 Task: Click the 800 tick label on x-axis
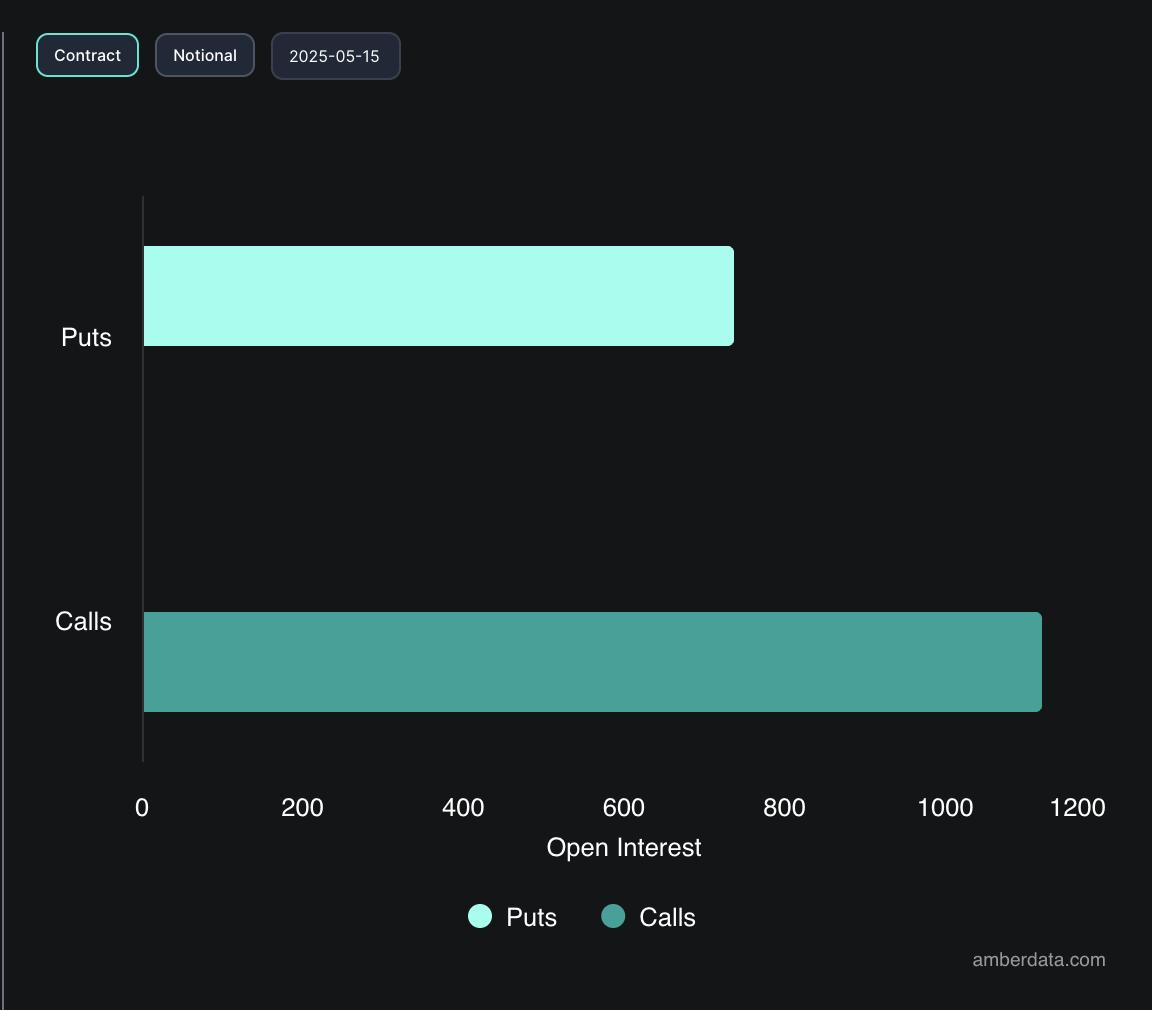pyautogui.click(x=784, y=807)
